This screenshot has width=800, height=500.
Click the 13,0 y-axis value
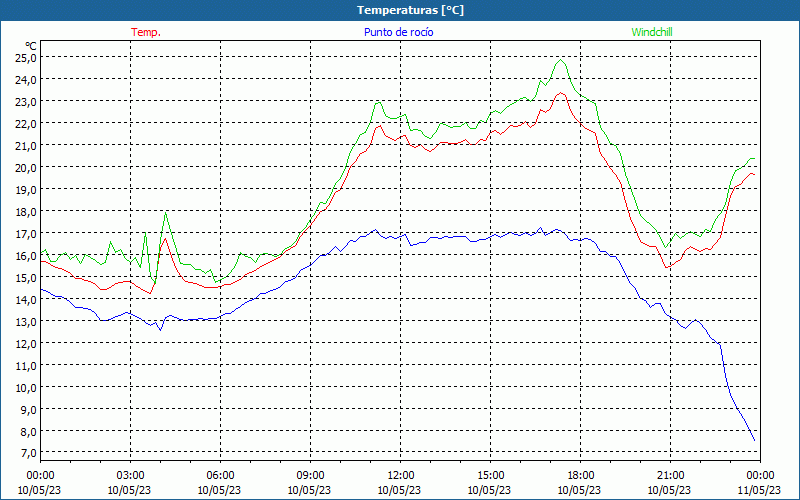click(x=26, y=321)
